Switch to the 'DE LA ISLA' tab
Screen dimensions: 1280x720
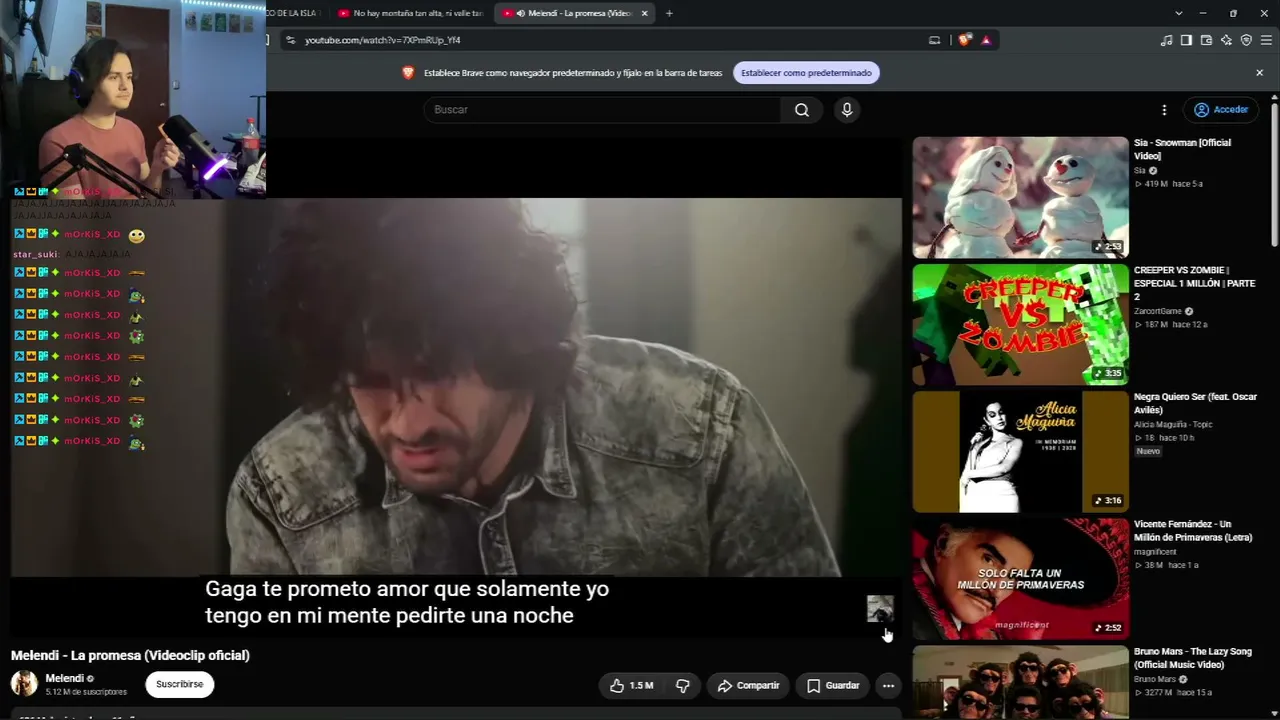click(x=294, y=13)
